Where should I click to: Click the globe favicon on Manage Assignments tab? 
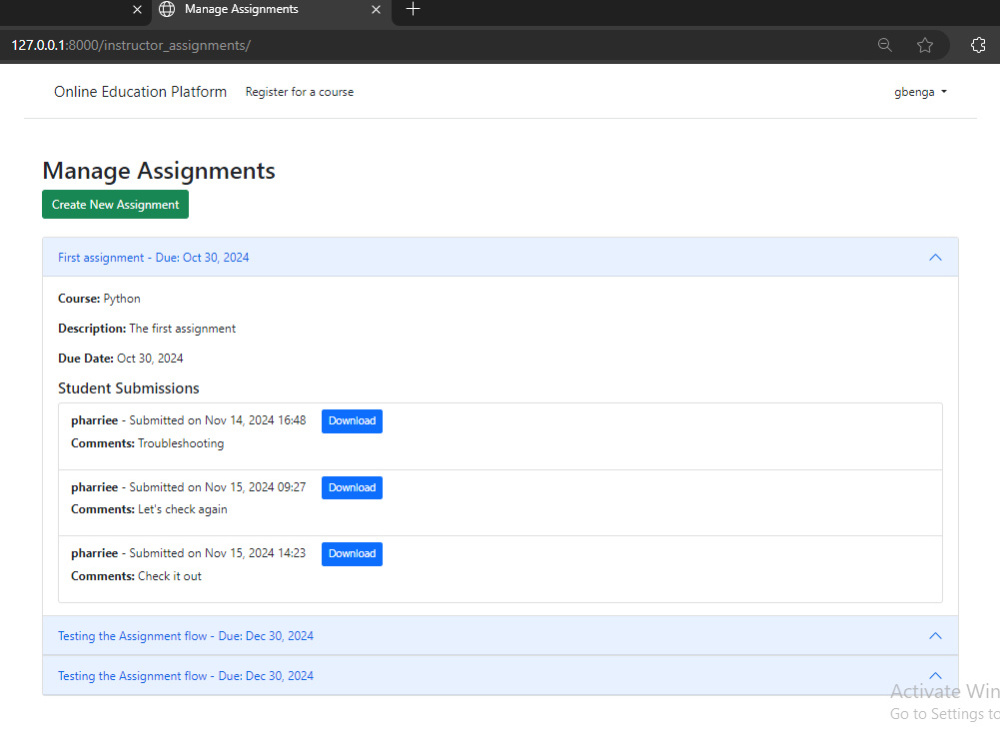pos(167,9)
